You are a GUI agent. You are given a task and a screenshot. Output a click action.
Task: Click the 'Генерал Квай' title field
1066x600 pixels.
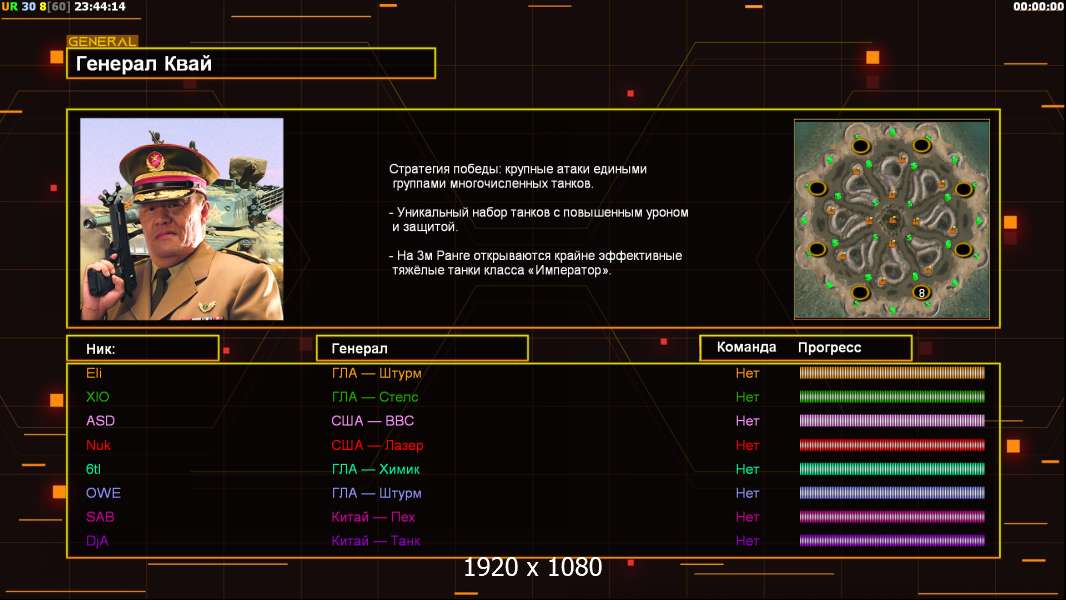250,64
